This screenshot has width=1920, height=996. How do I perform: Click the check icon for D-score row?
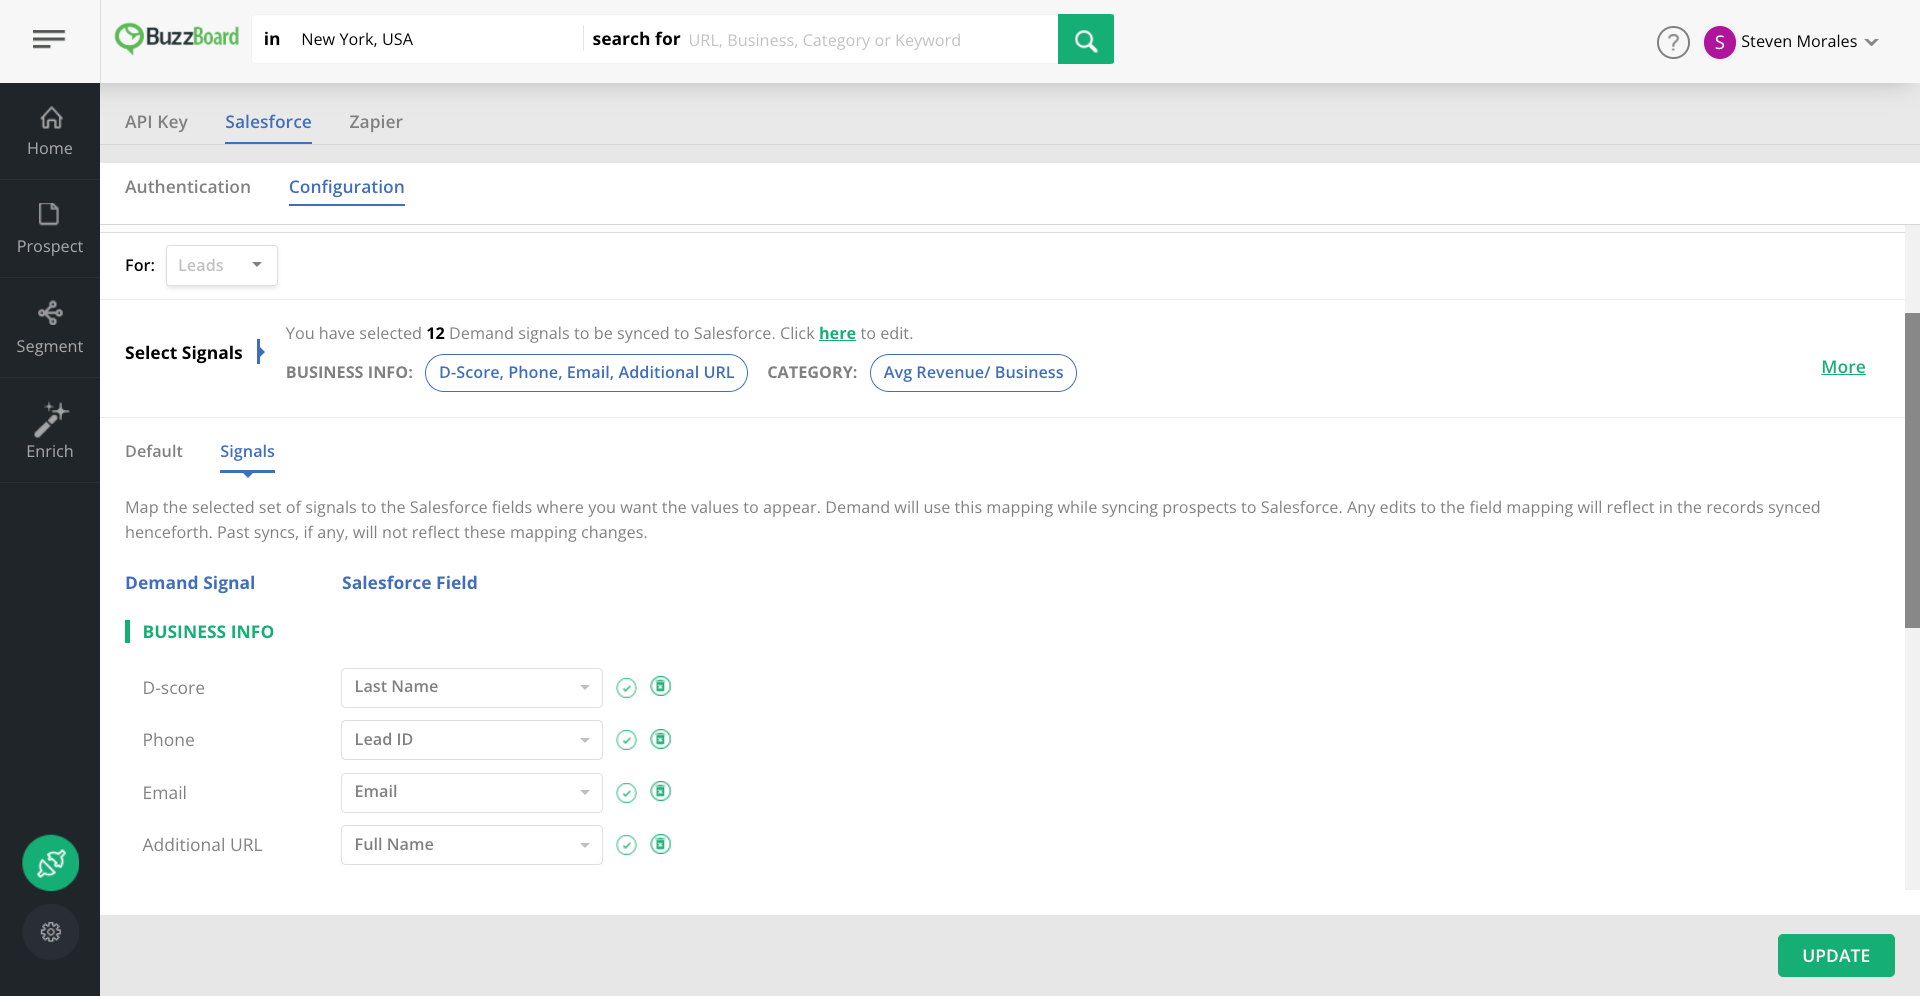626,688
